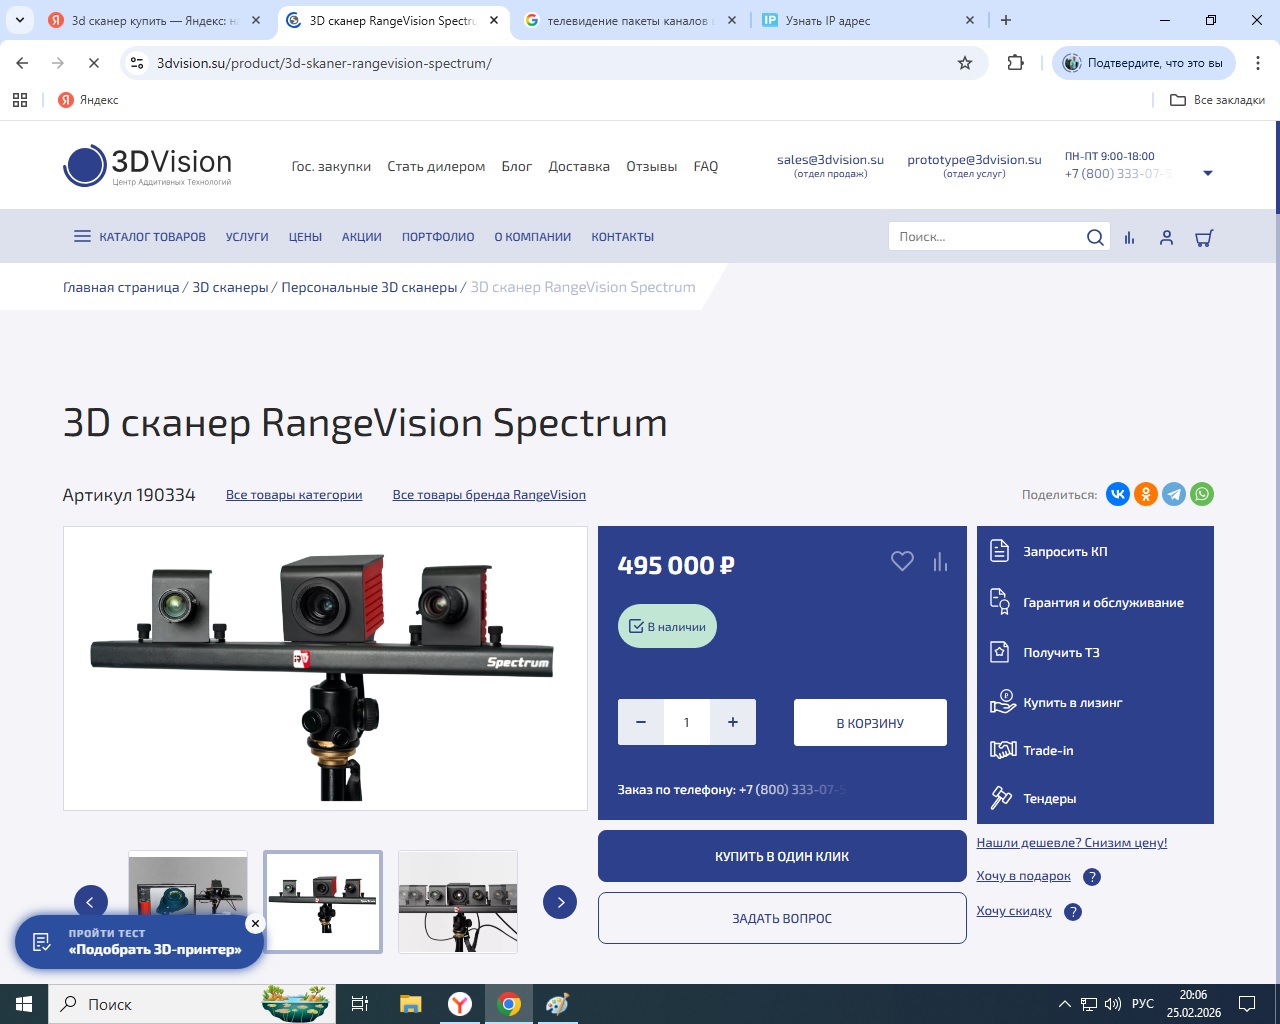The width and height of the screenshot is (1280, 1024).
Task: Open the Цены menu item
Action: point(305,237)
